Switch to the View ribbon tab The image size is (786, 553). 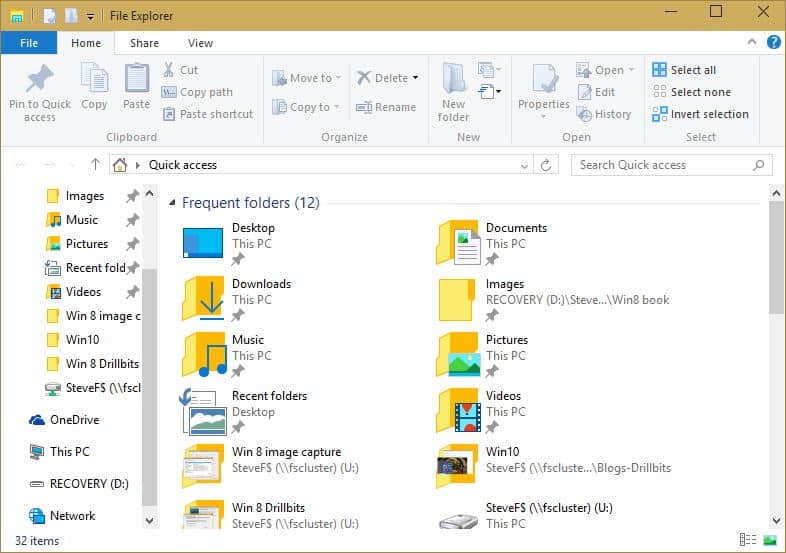201,43
